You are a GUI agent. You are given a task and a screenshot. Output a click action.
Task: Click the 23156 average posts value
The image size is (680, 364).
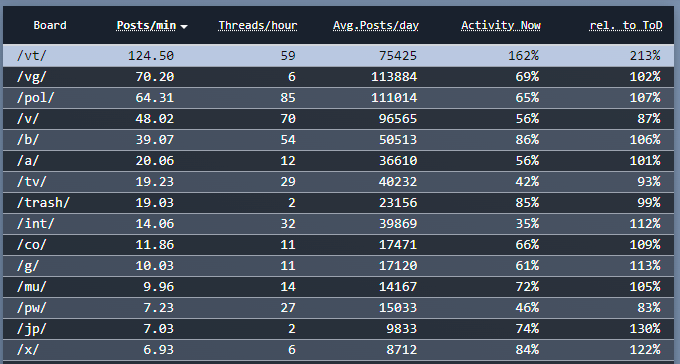(x=398, y=203)
